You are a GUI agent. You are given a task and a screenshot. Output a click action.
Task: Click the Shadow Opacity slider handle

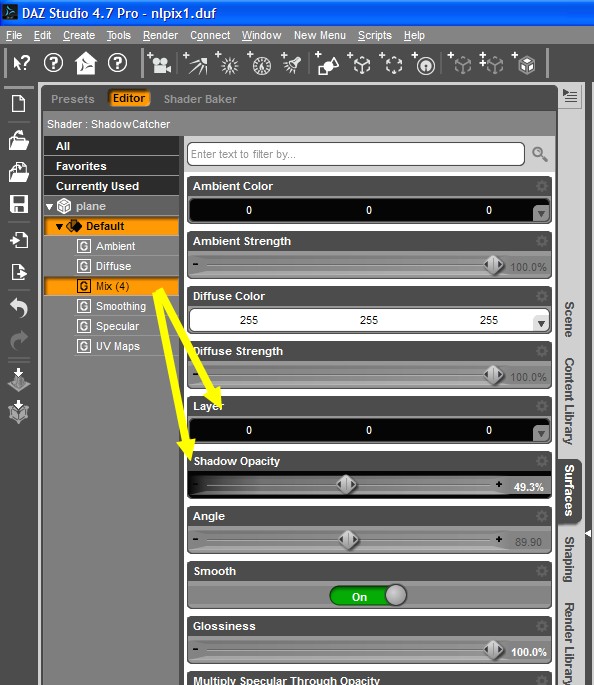[346, 484]
